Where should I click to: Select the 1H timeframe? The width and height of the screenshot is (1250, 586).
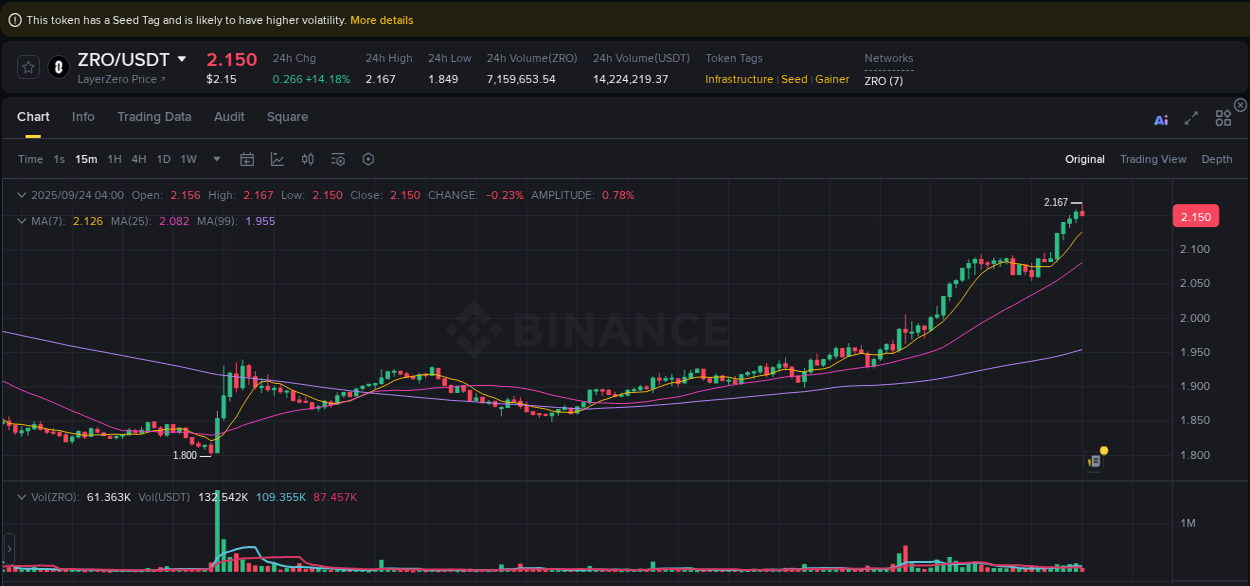click(x=114, y=159)
